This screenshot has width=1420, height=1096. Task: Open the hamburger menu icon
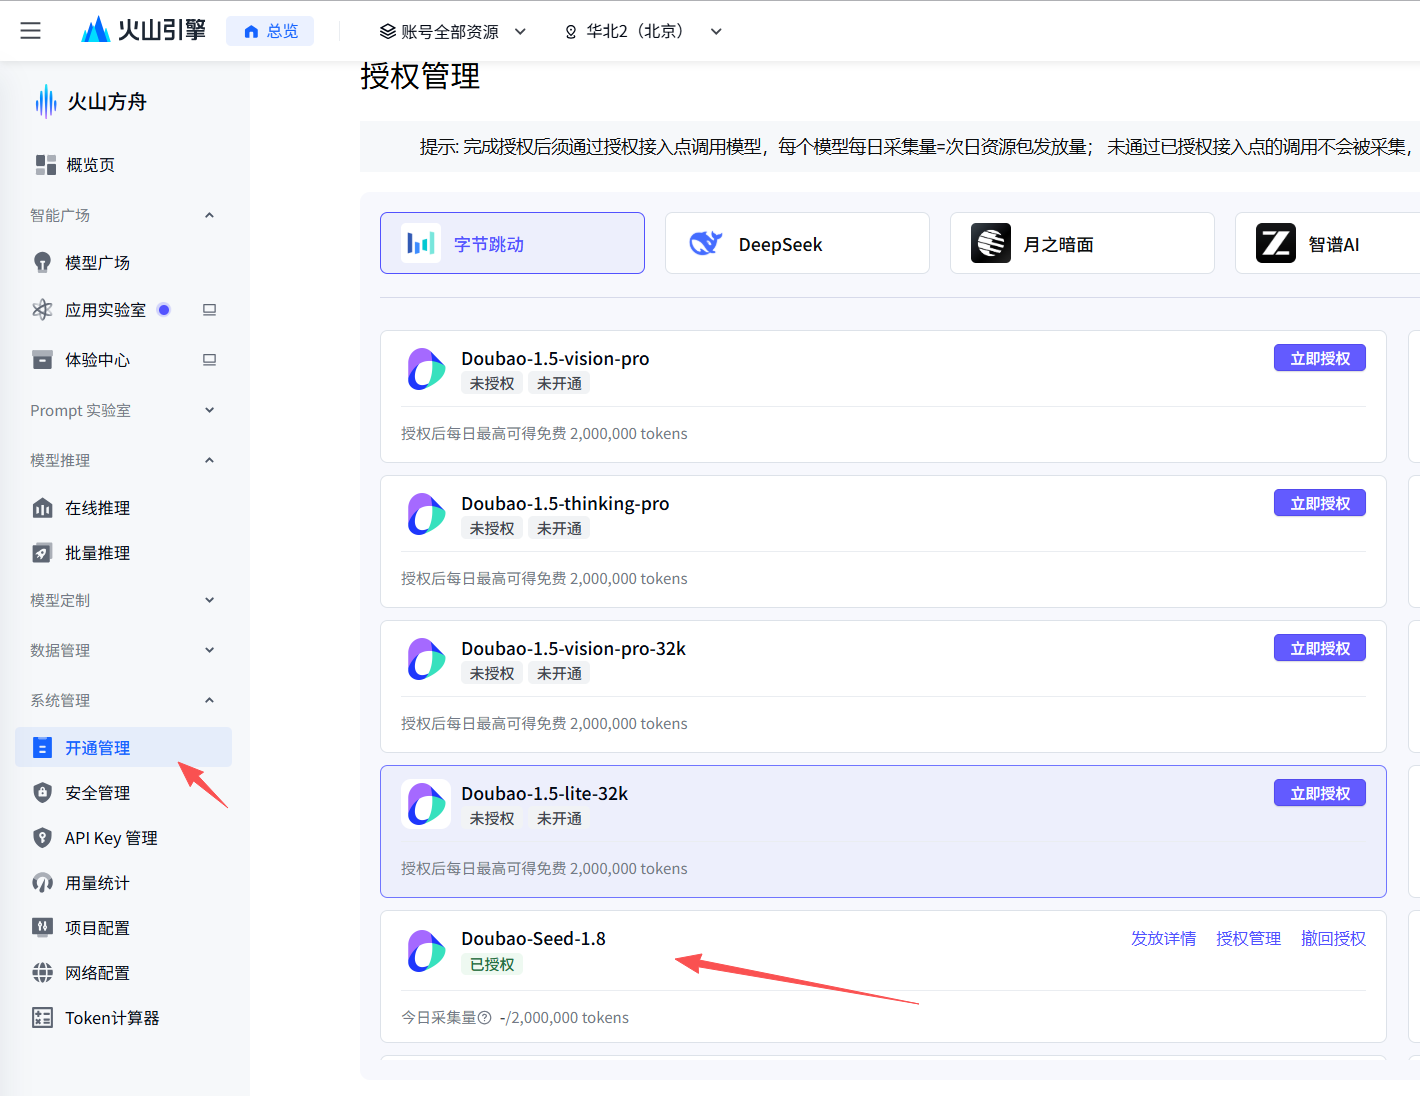click(31, 31)
